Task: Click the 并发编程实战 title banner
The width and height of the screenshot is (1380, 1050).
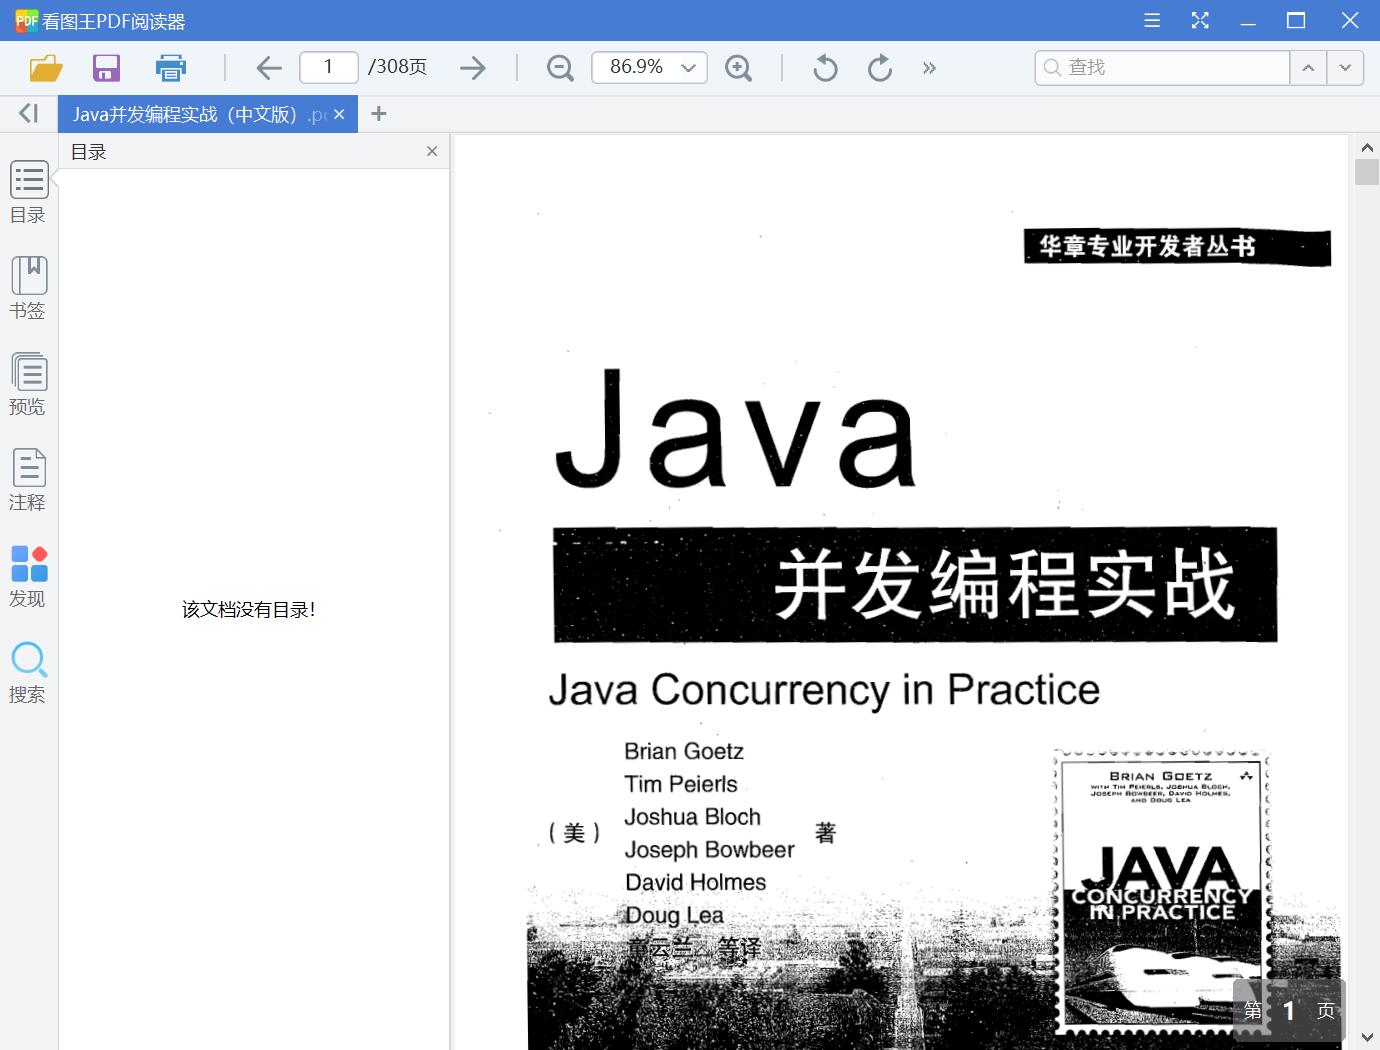Action: coord(915,585)
